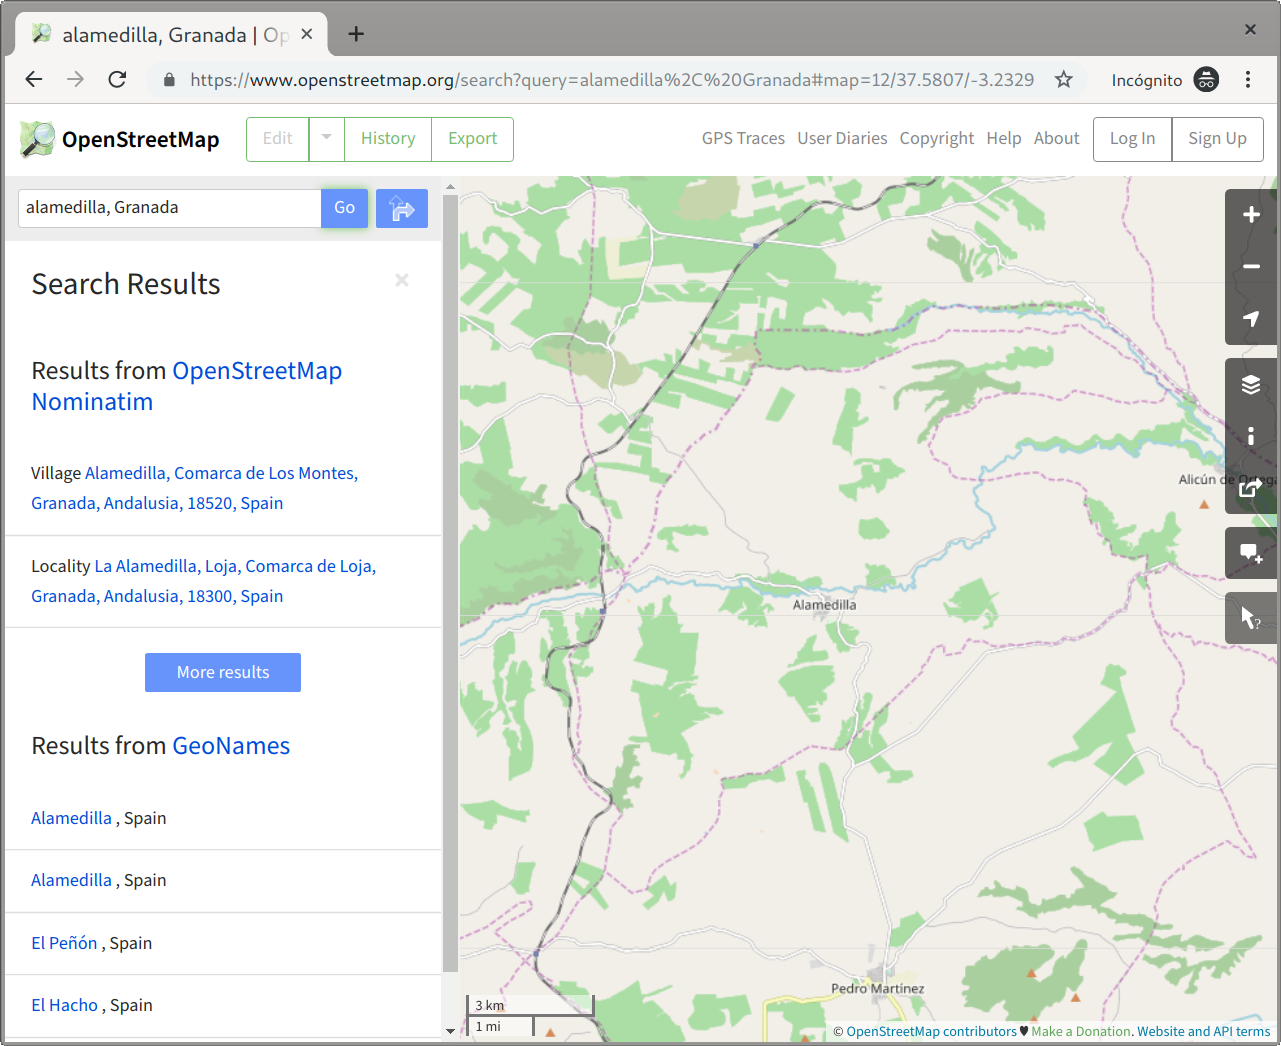View site security padlock info

[169, 79]
